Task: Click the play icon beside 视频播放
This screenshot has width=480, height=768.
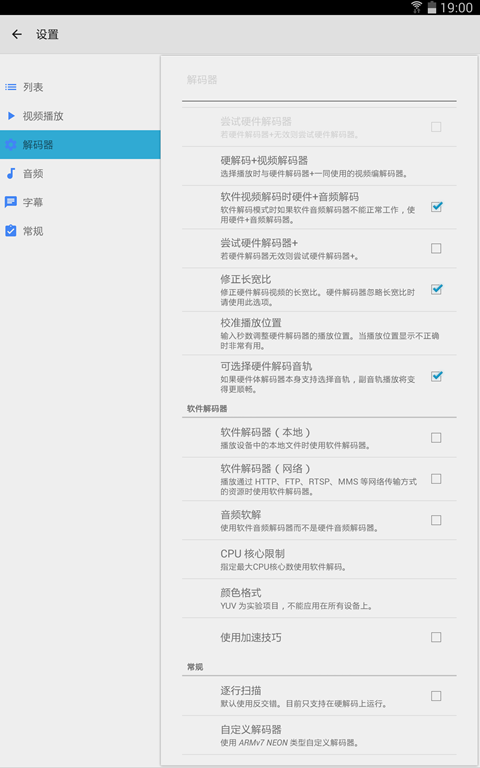Action: pos(11,116)
